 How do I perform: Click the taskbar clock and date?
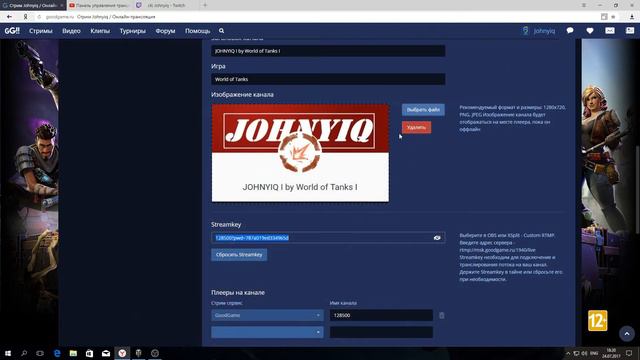[611, 353]
